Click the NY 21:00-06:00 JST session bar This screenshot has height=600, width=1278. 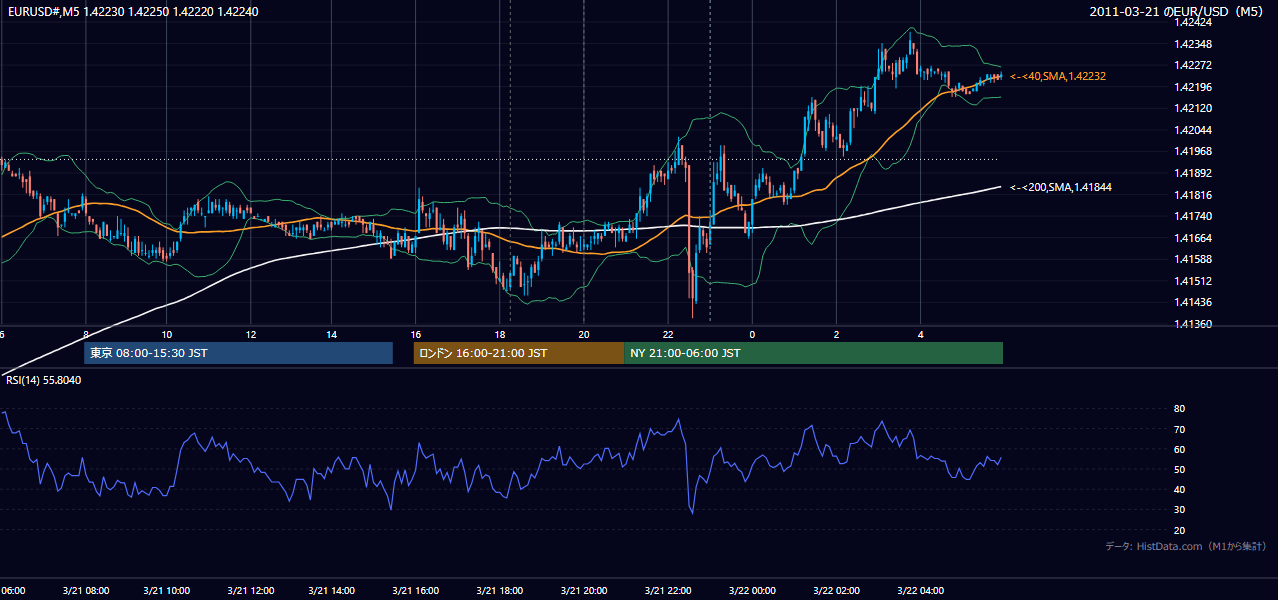813,353
